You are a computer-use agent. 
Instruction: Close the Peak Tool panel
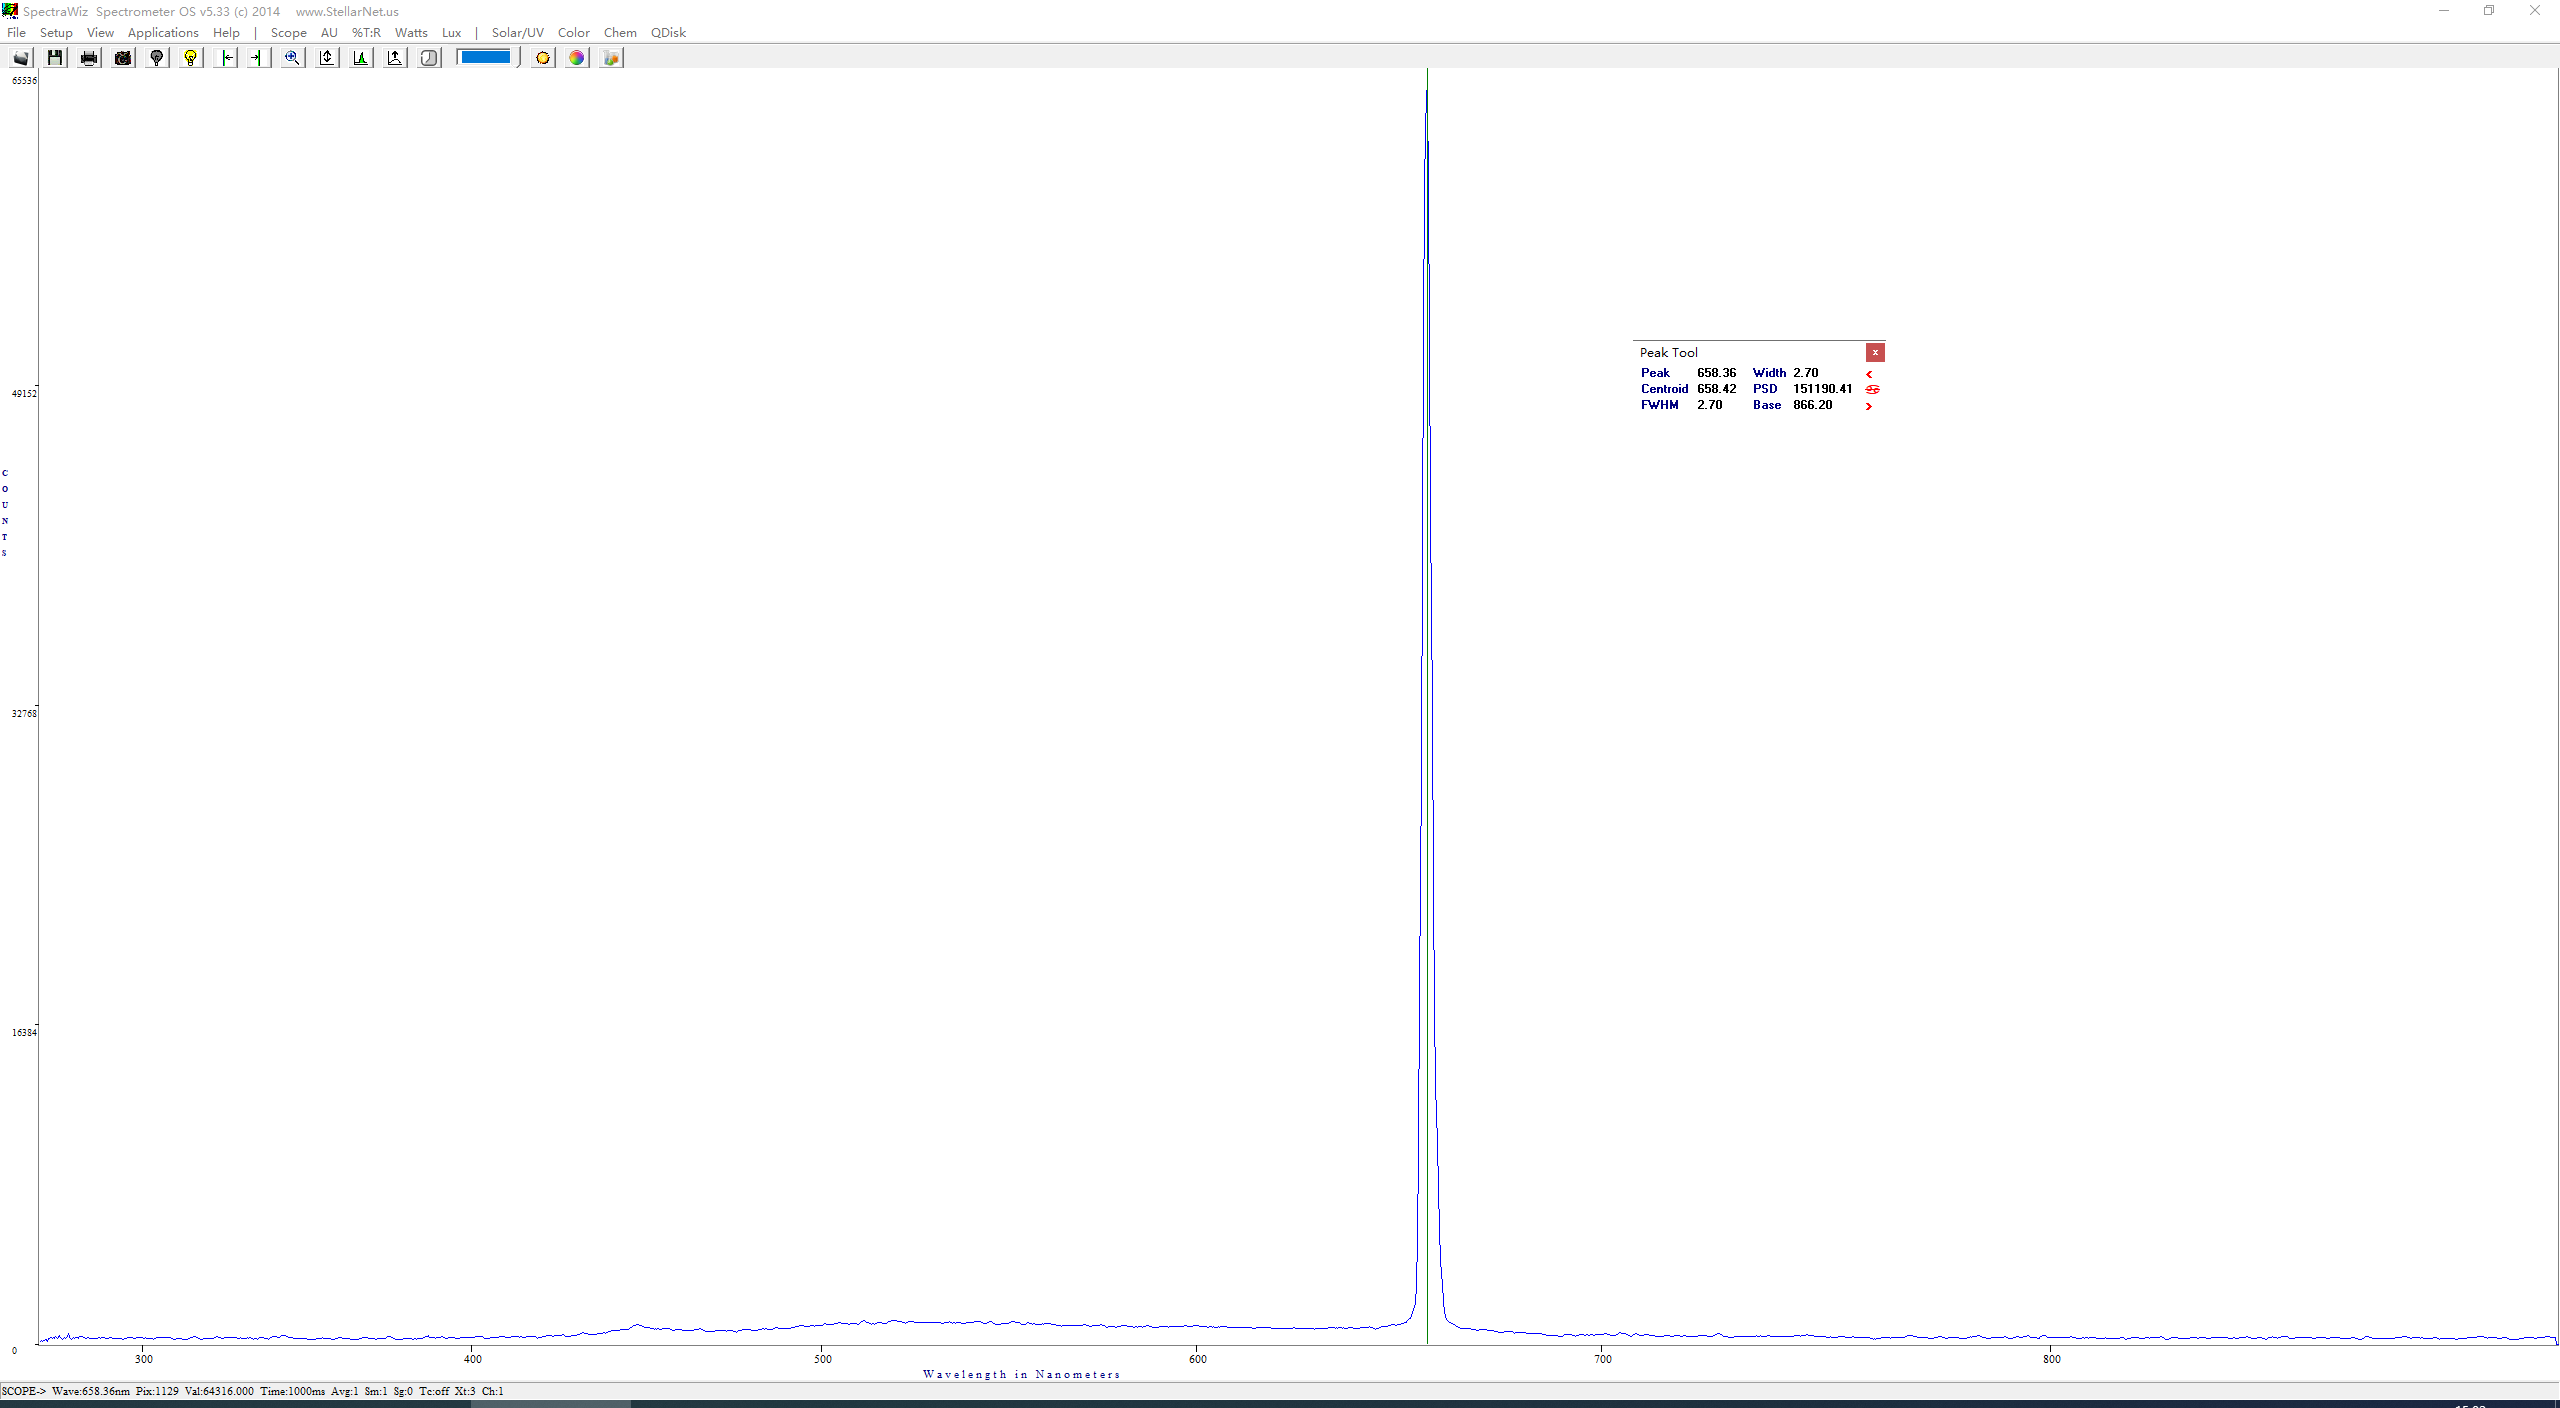[1875, 353]
